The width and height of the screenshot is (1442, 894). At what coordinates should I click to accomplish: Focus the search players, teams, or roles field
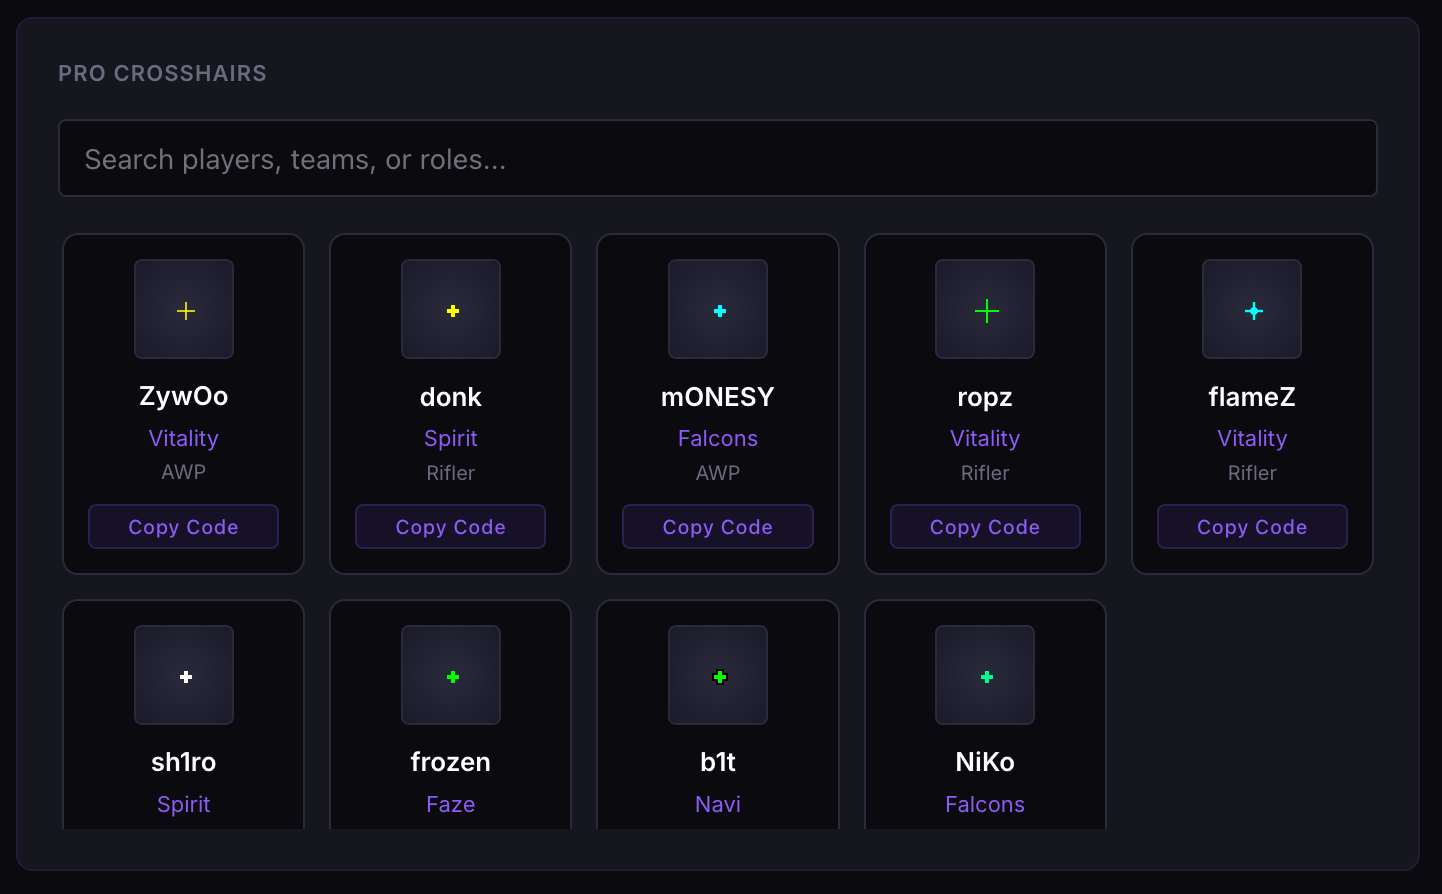point(718,158)
